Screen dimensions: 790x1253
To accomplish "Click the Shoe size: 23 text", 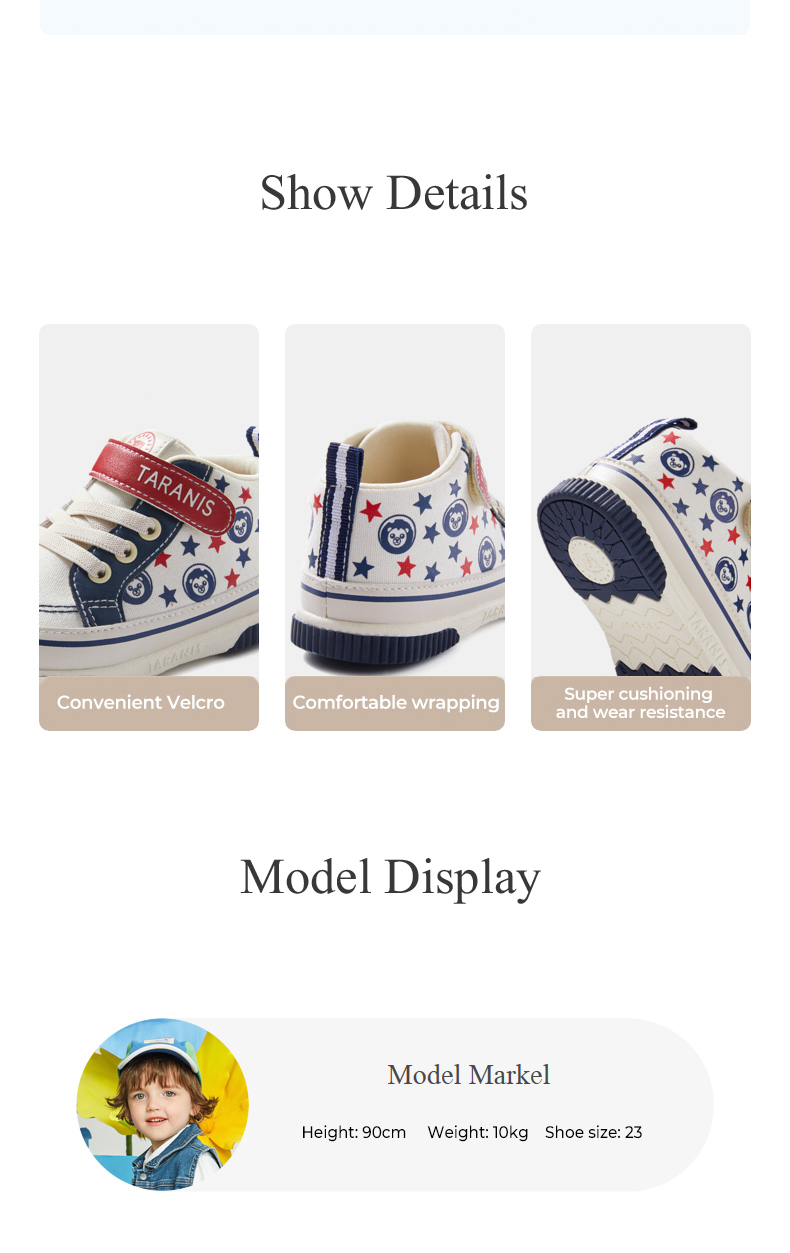I will pos(594,1133).
